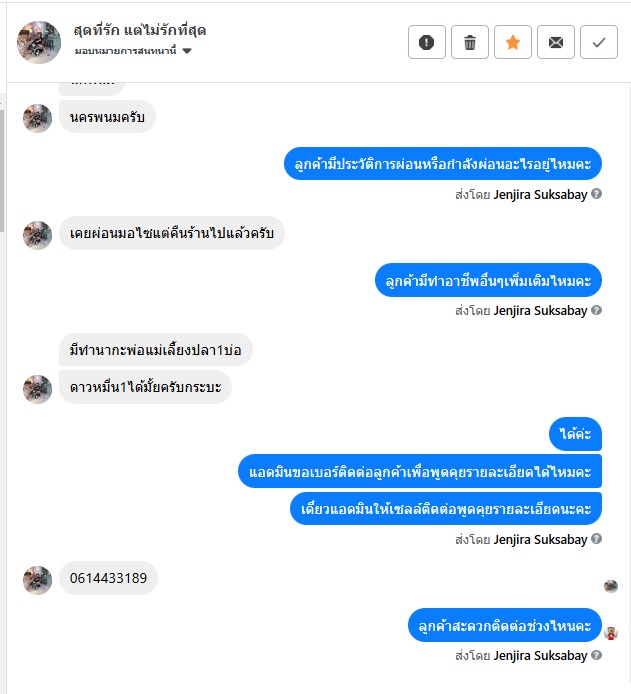Click the phone number message 0614433189
This screenshot has width=631, height=694.
(108, 578)
